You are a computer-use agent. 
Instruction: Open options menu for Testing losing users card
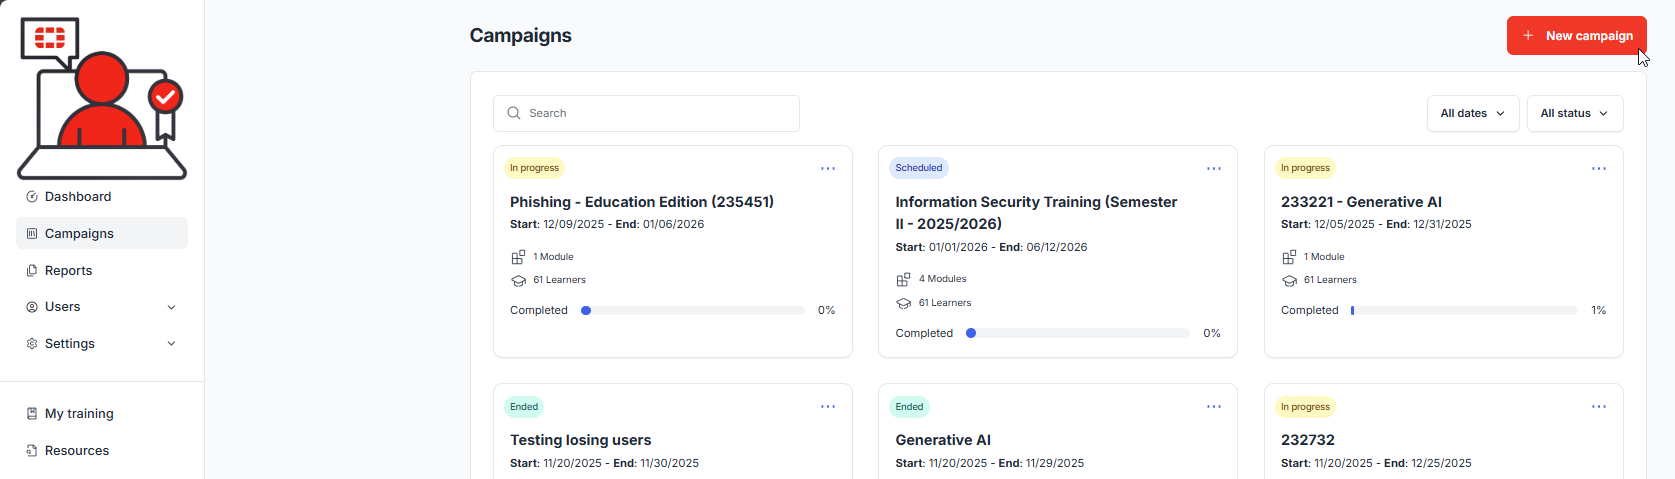coord(828,406)
